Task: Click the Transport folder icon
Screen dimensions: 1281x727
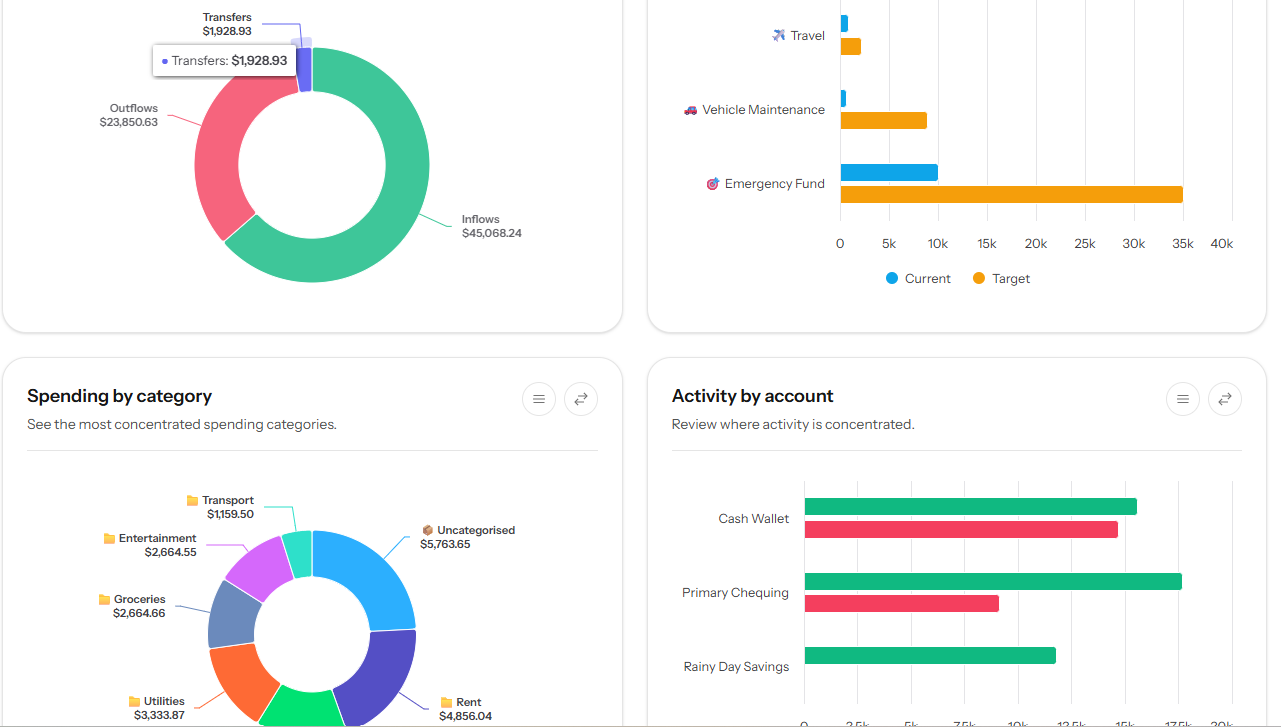Action: (192, 500)
